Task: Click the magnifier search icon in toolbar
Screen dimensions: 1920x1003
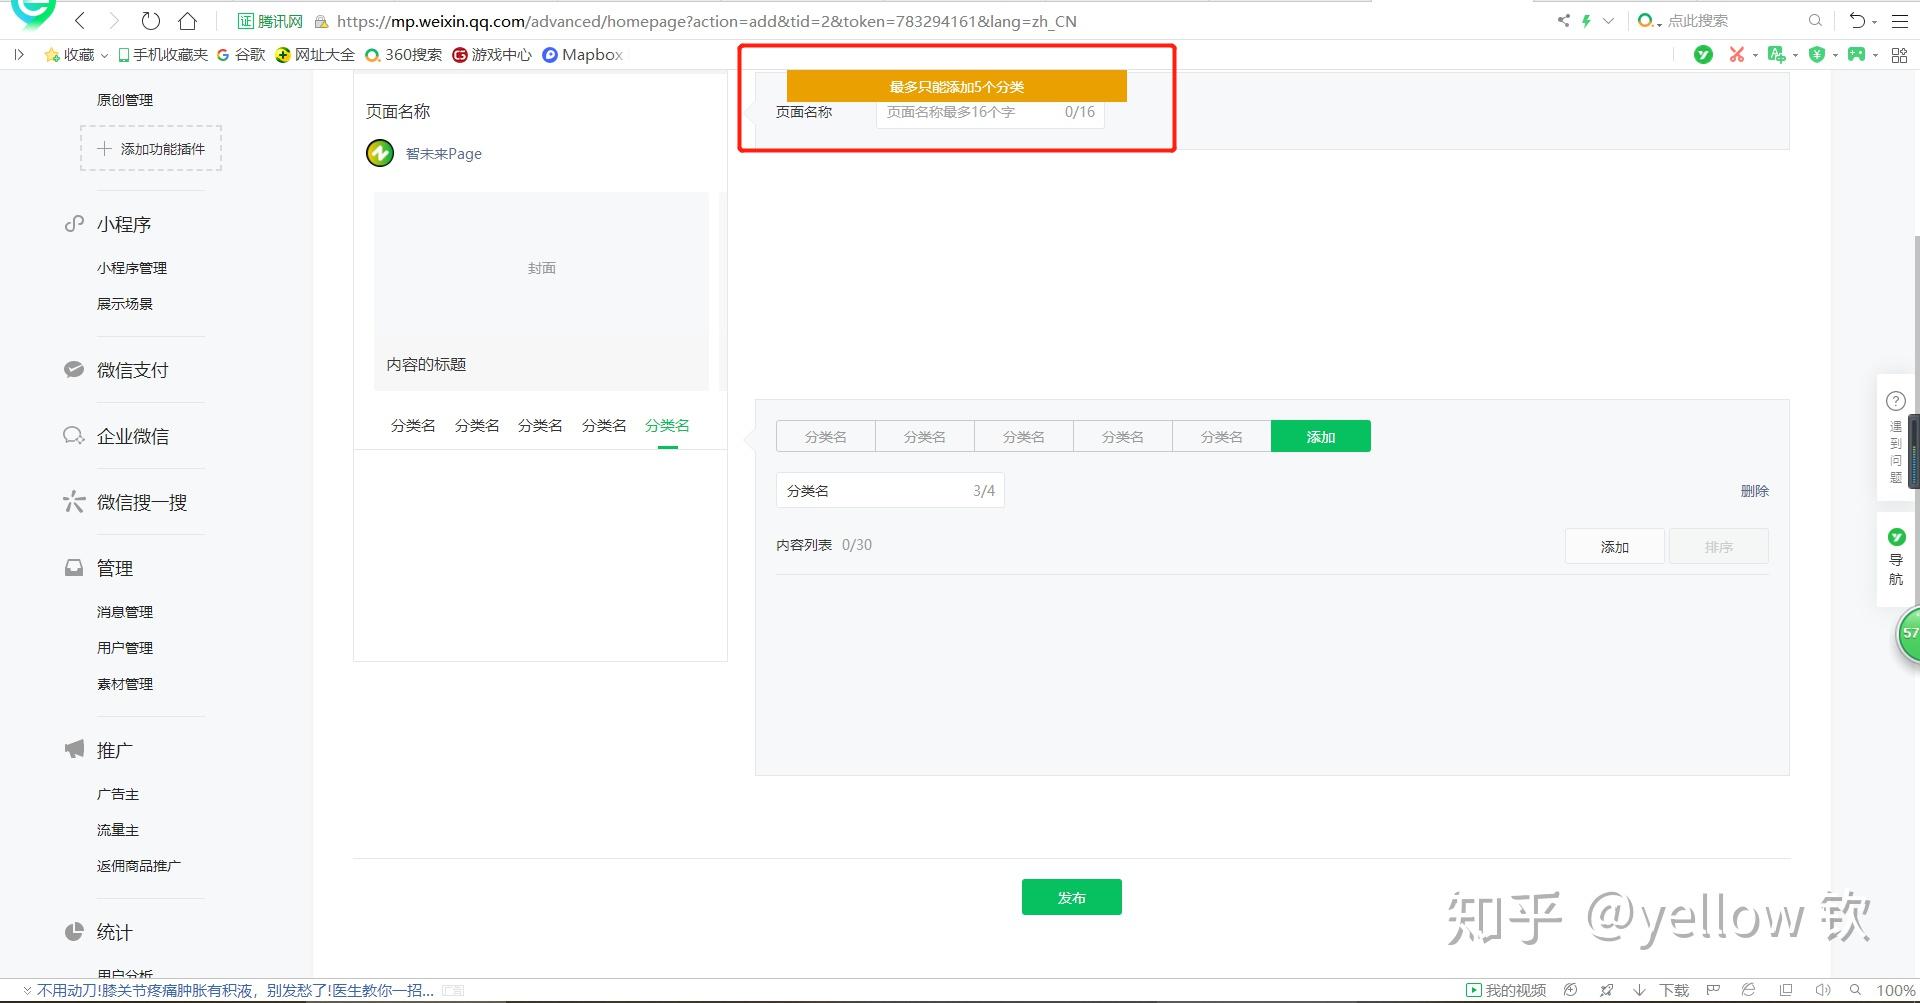Action: [1815, 21]
